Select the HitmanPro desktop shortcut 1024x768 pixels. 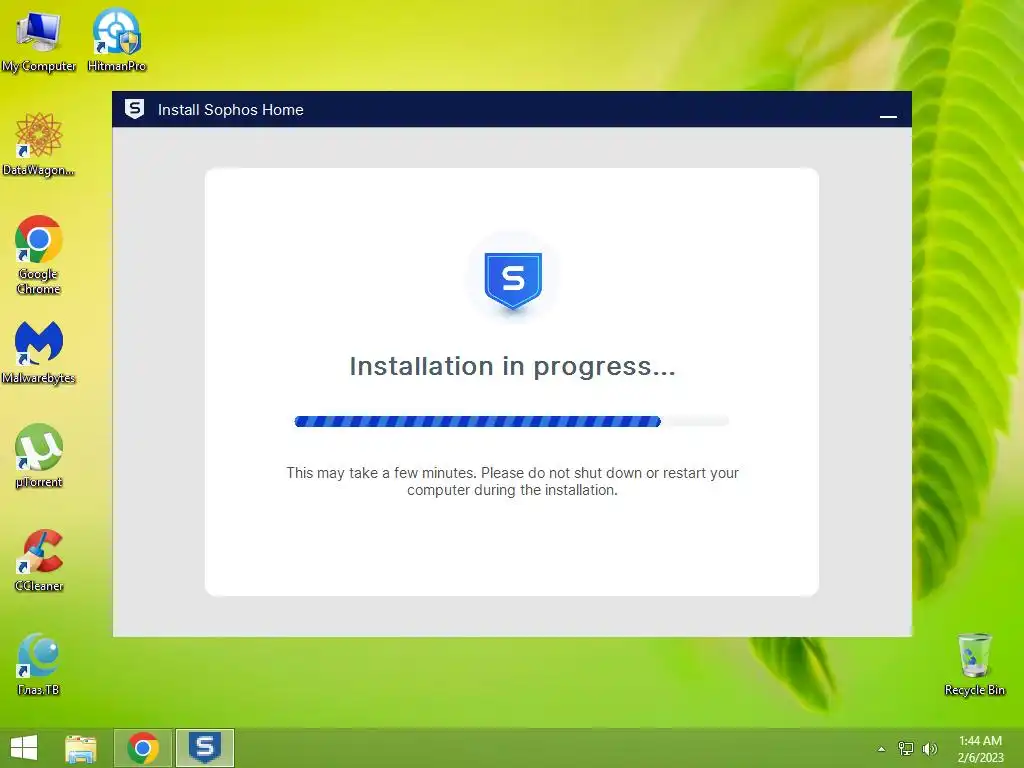[x=116, y=40]
